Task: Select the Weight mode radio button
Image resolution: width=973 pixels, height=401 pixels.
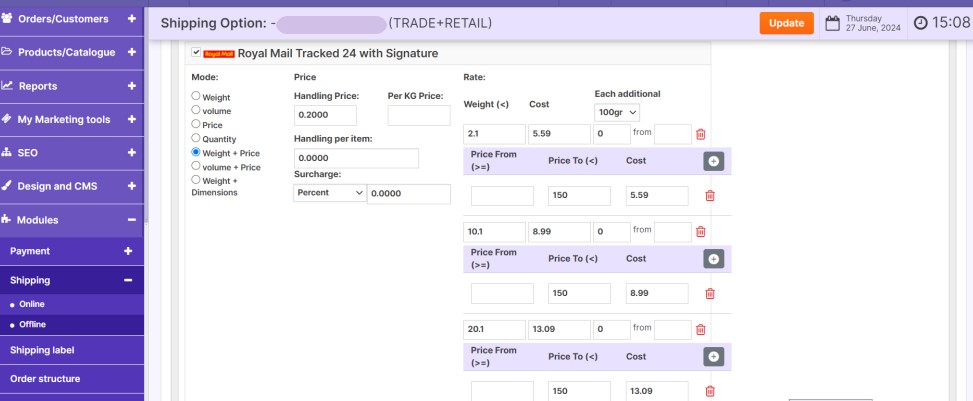Action: pos(196,97)
